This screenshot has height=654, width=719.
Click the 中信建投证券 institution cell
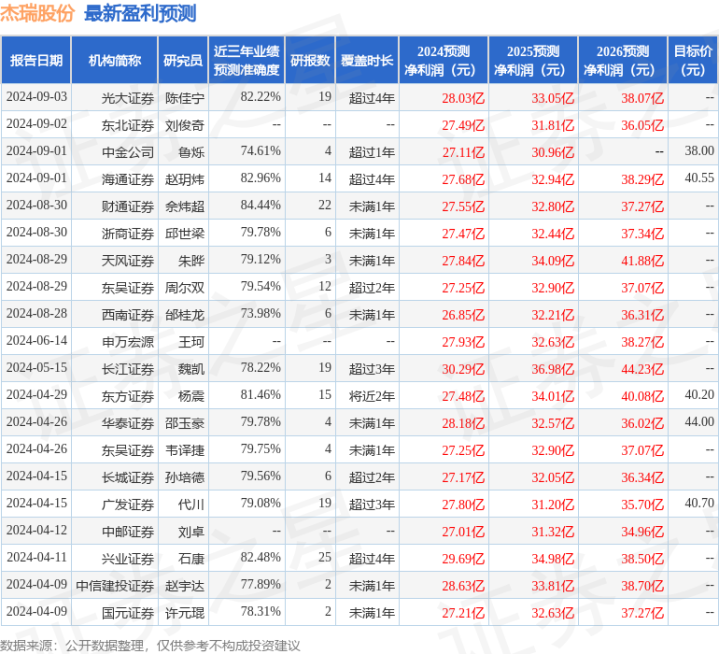pos(115,585)
